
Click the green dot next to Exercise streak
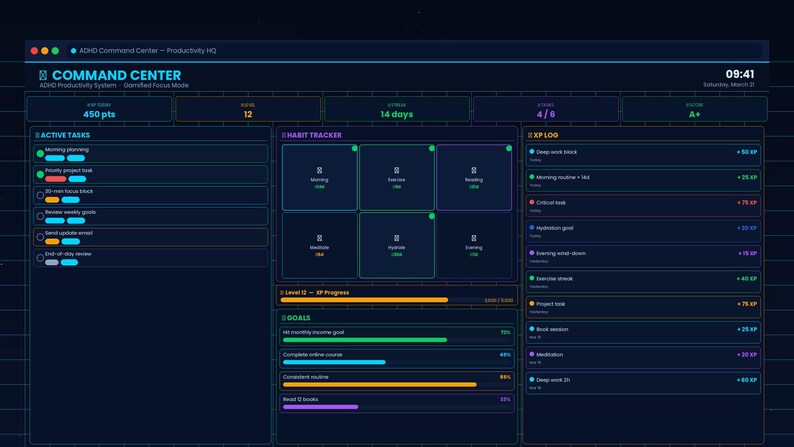(x=532, y=278)
